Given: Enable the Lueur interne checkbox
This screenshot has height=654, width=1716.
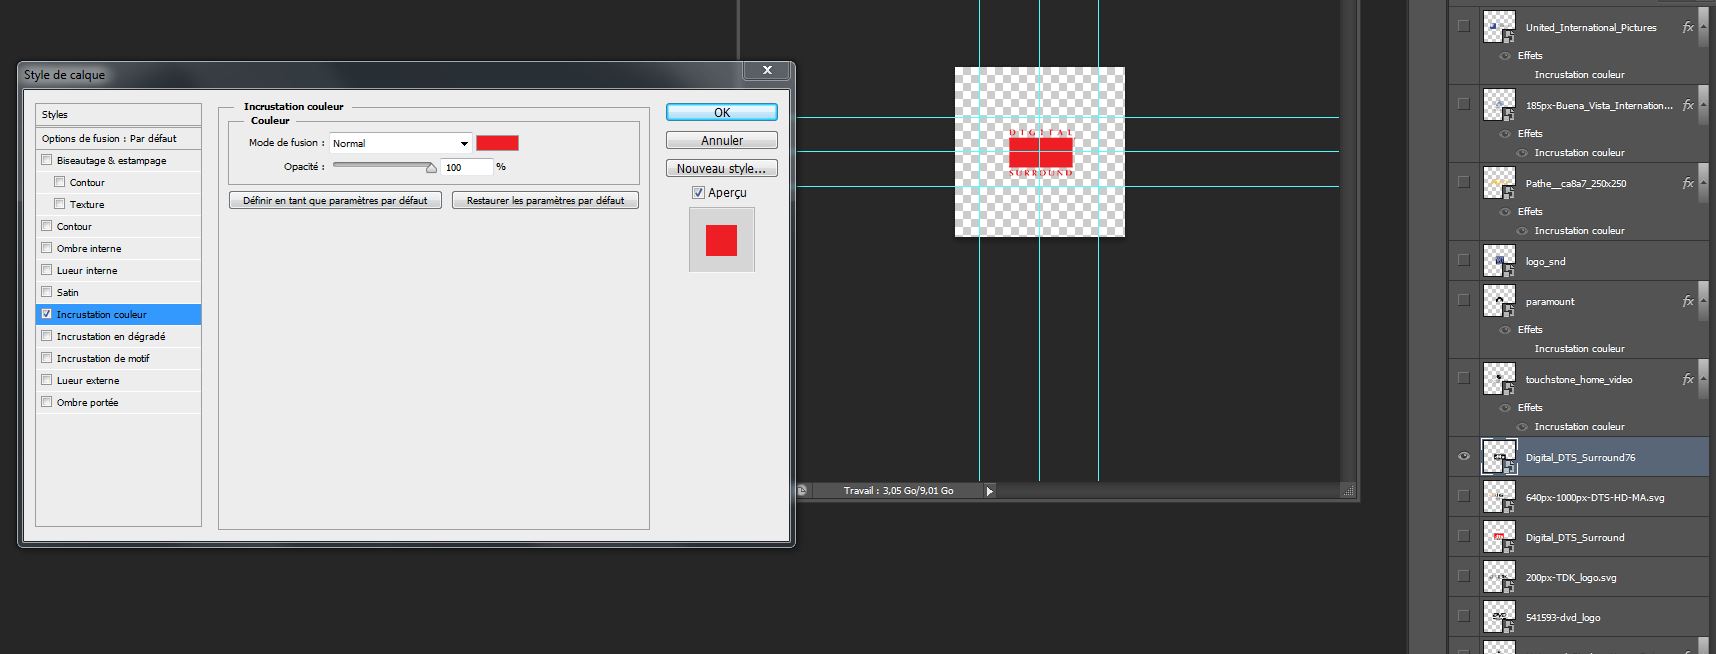Looking at the screenshot, I should coord(46,270).
